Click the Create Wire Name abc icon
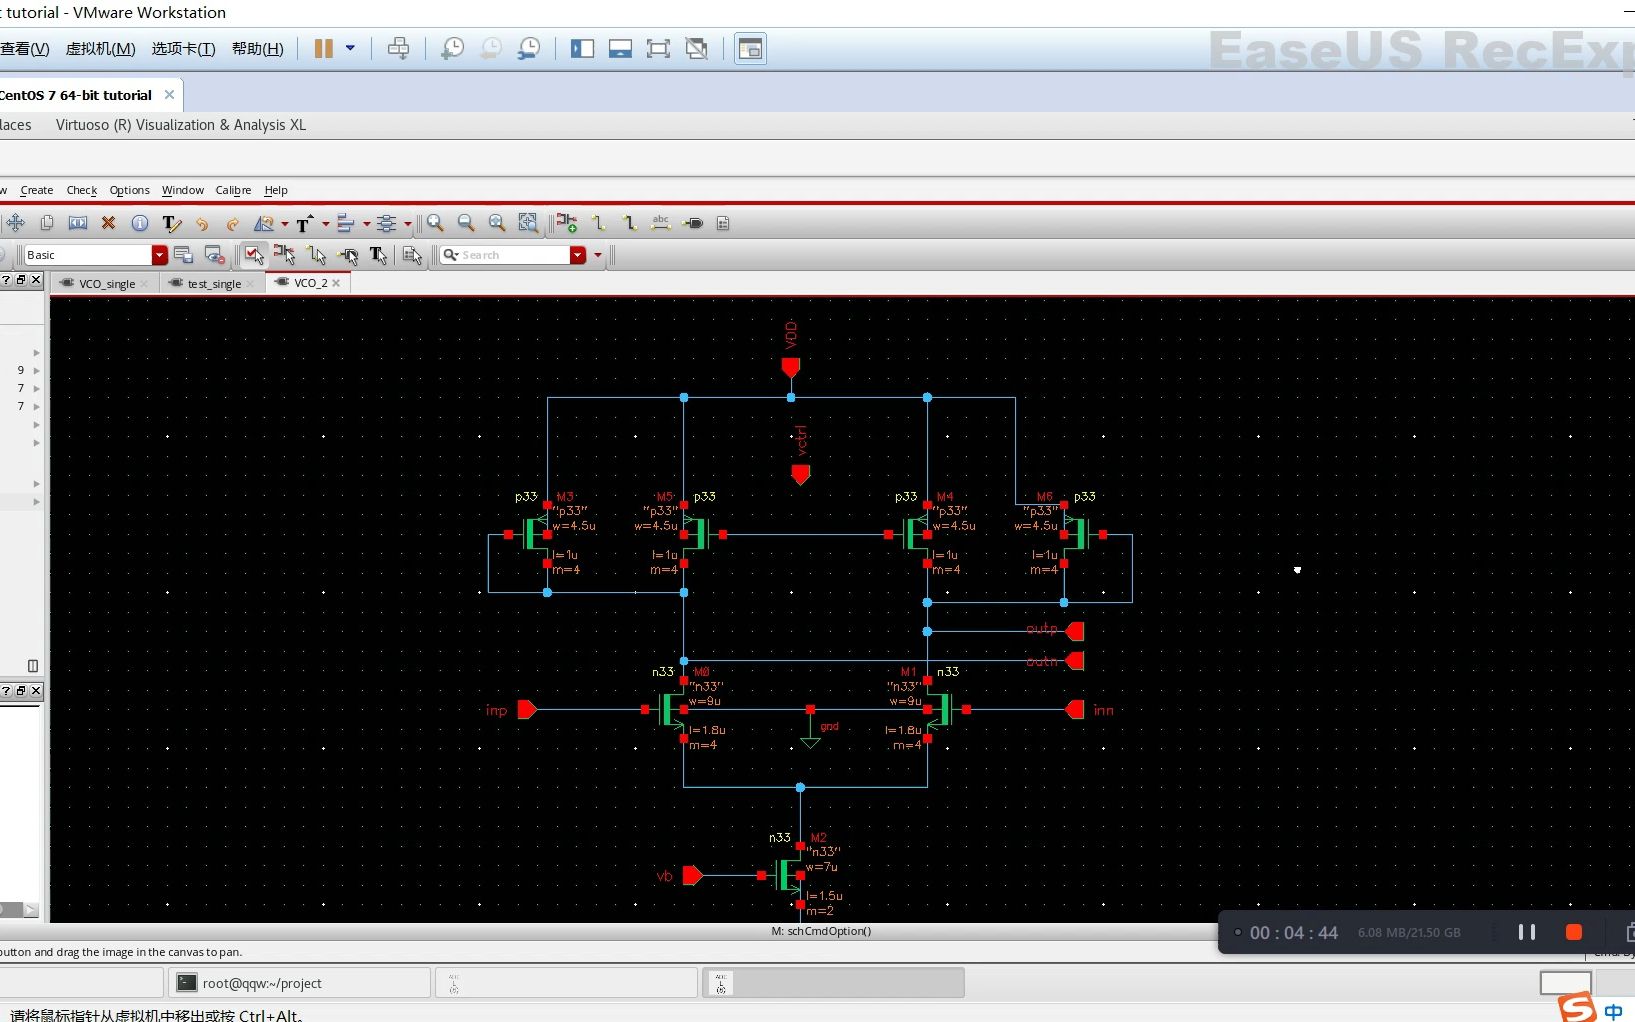The image size is (1635, 1022). [x=660, y=223]
